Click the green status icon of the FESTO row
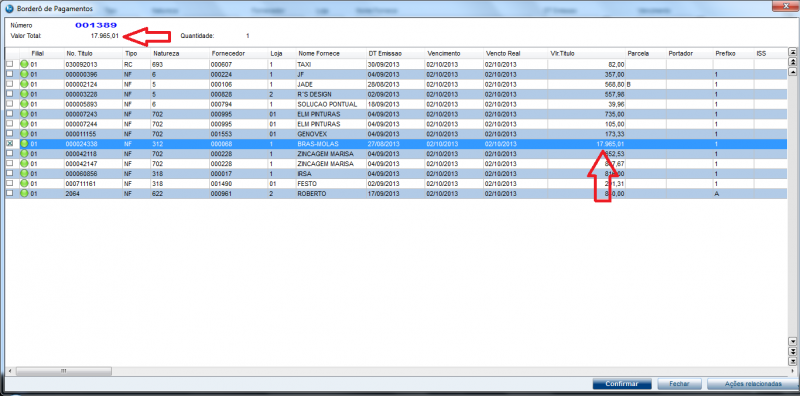 (x=24, y=184)
